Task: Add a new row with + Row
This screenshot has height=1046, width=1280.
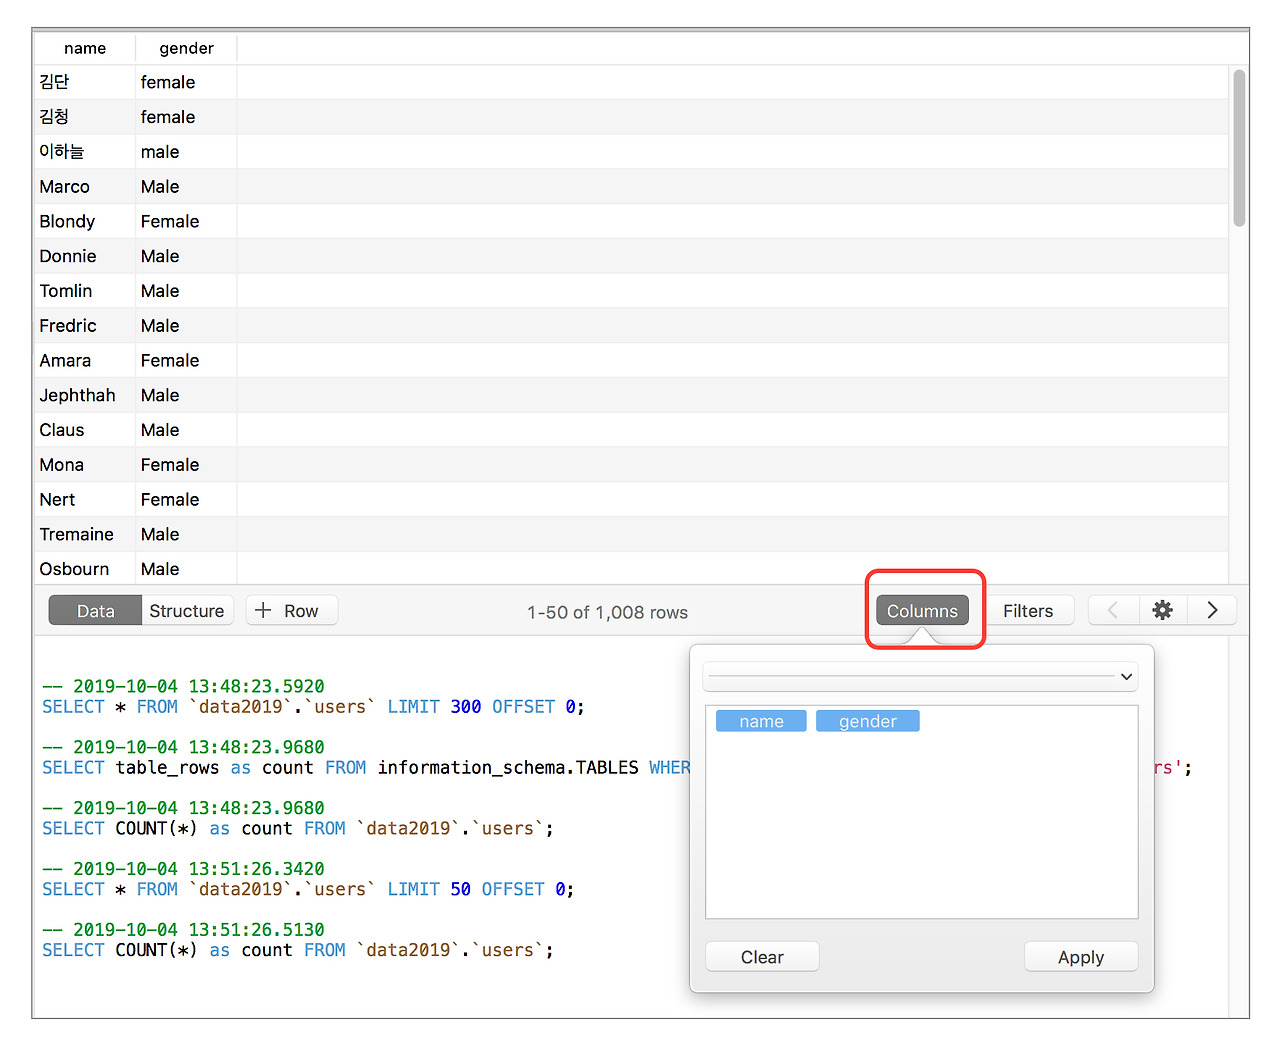Action: pyautogui.click(x=292, y=611)
